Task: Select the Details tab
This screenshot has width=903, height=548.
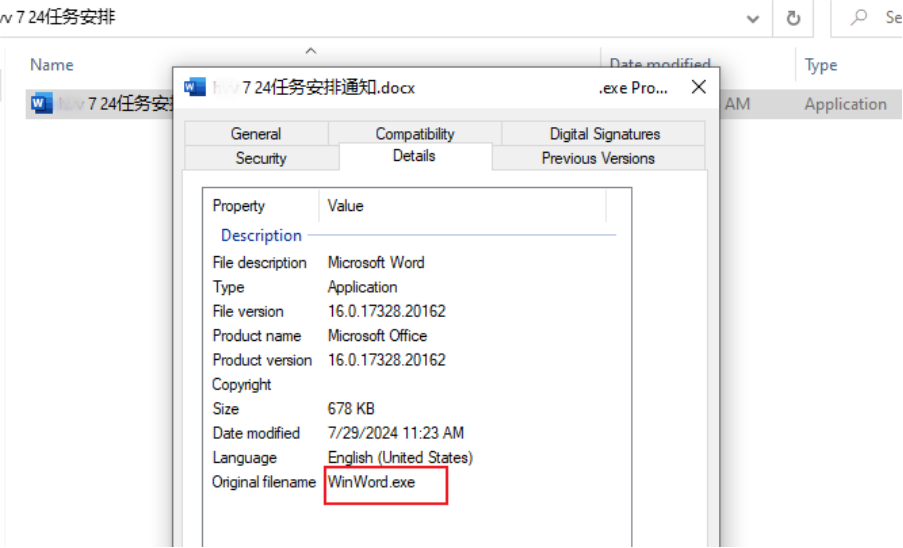Action: click(414, 156)
